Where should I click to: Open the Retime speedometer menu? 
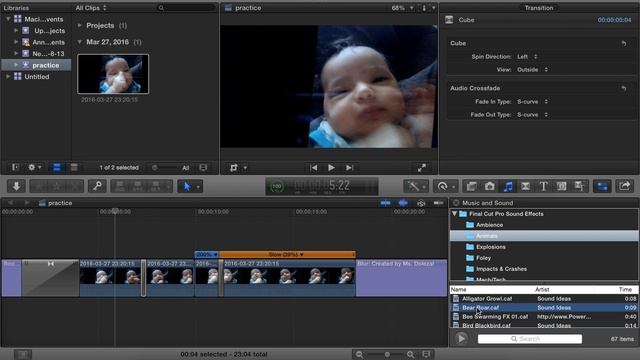point(444,187)
